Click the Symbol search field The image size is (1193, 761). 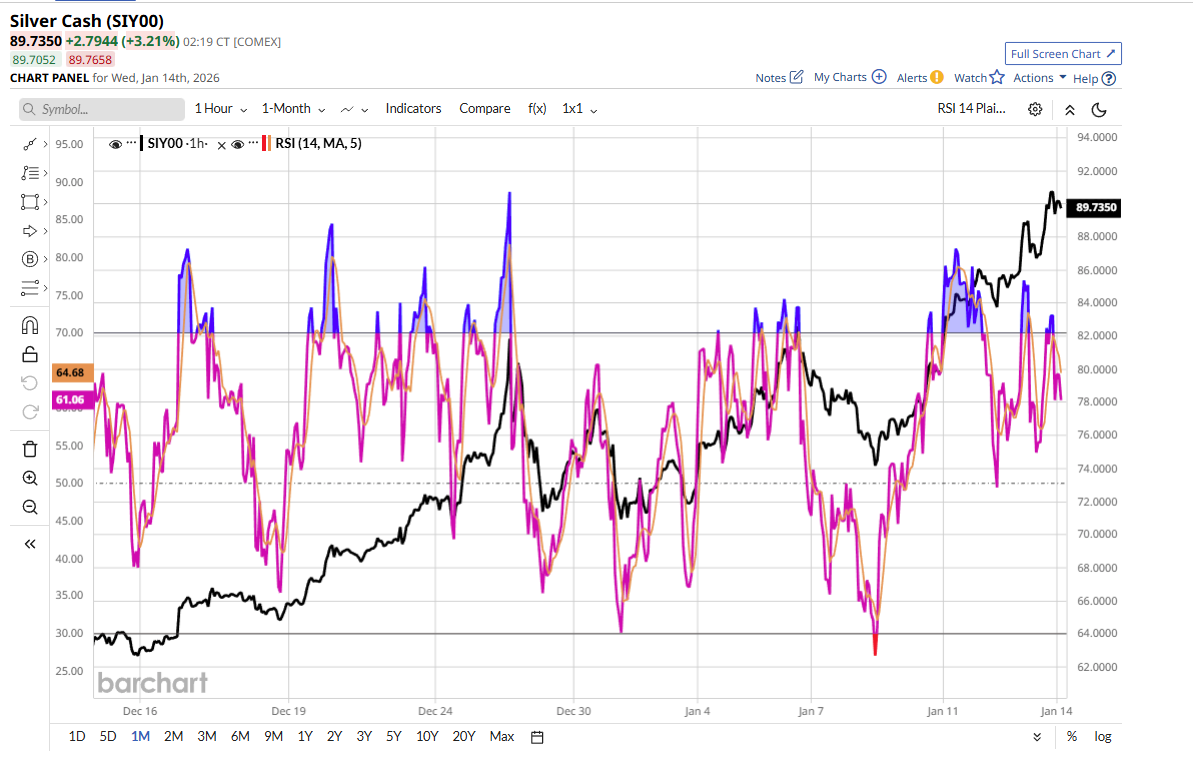[102, 109]
